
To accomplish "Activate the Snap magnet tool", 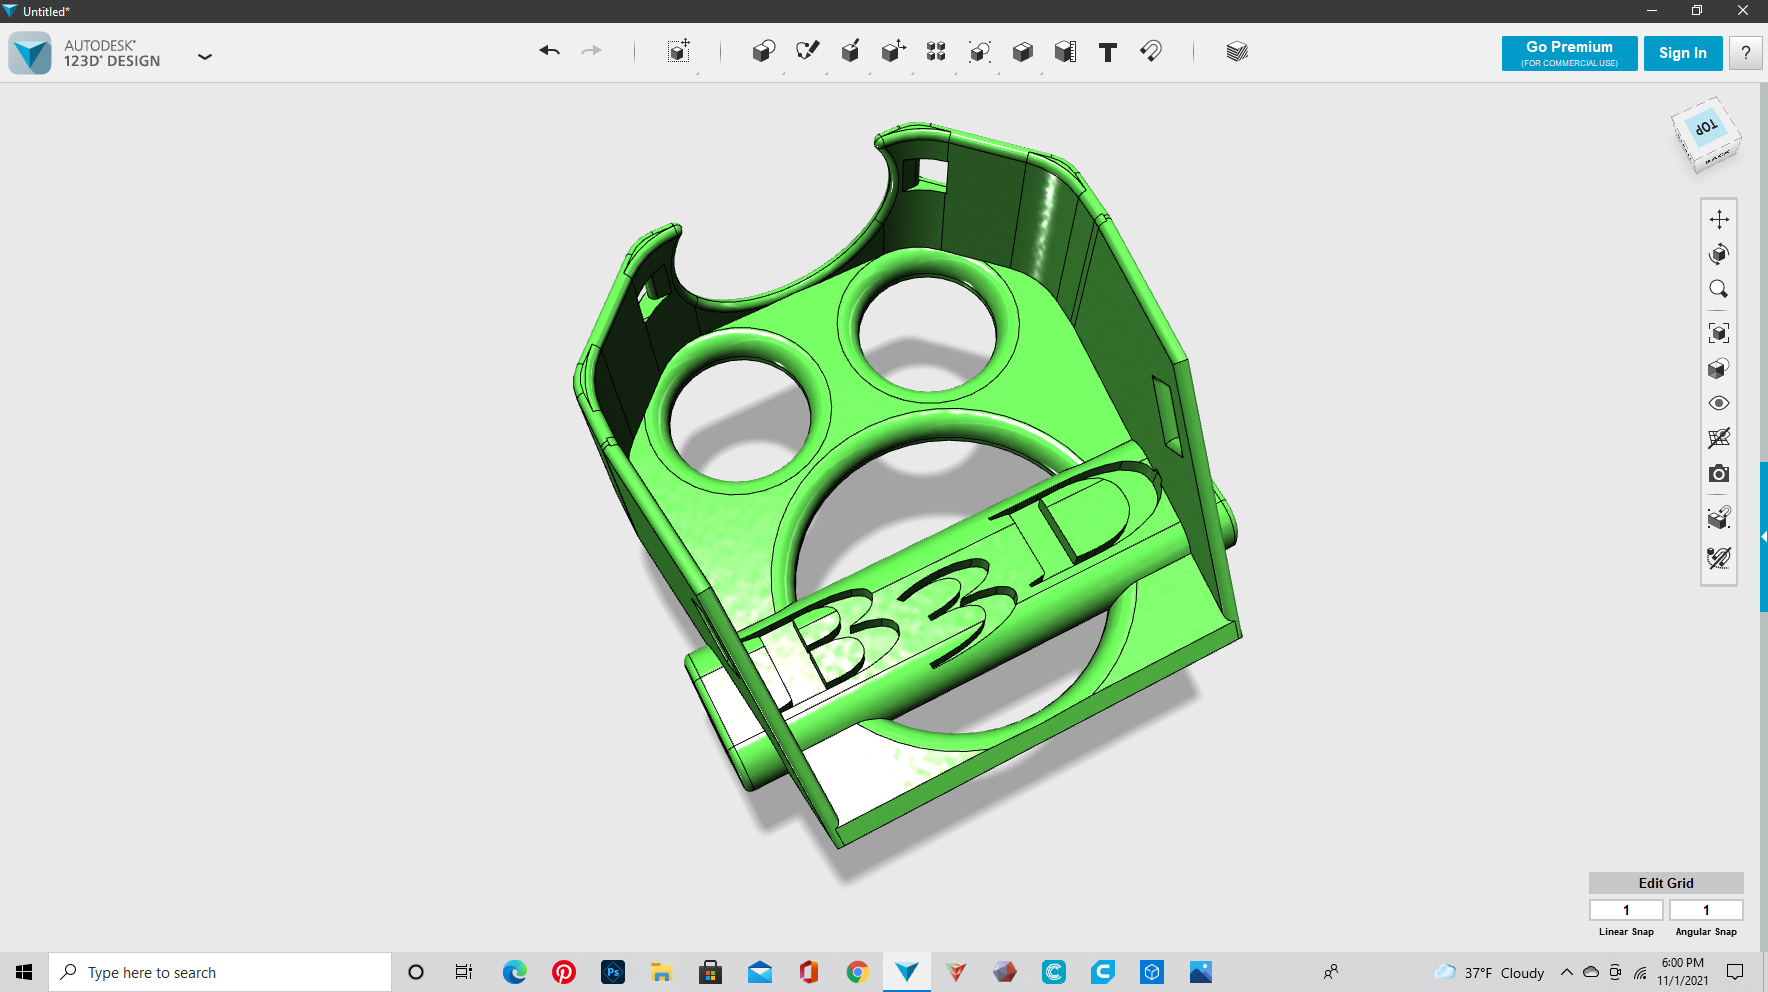I will tap(1150, 51).
